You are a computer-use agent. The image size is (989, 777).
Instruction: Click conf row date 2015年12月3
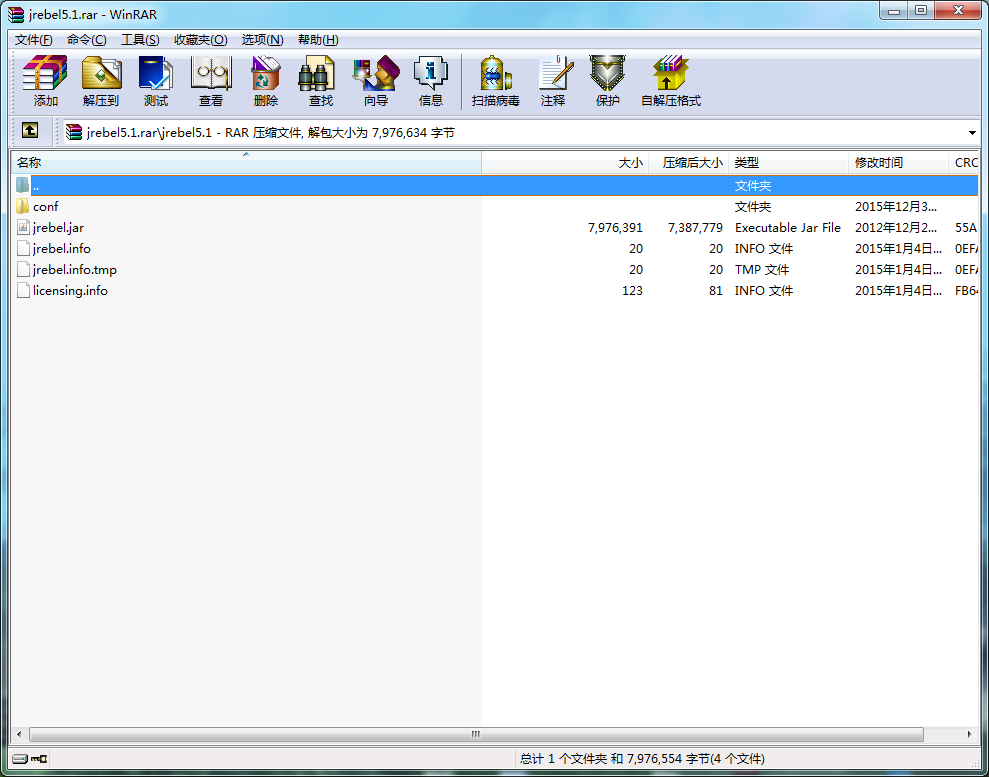tap(896, 206)
